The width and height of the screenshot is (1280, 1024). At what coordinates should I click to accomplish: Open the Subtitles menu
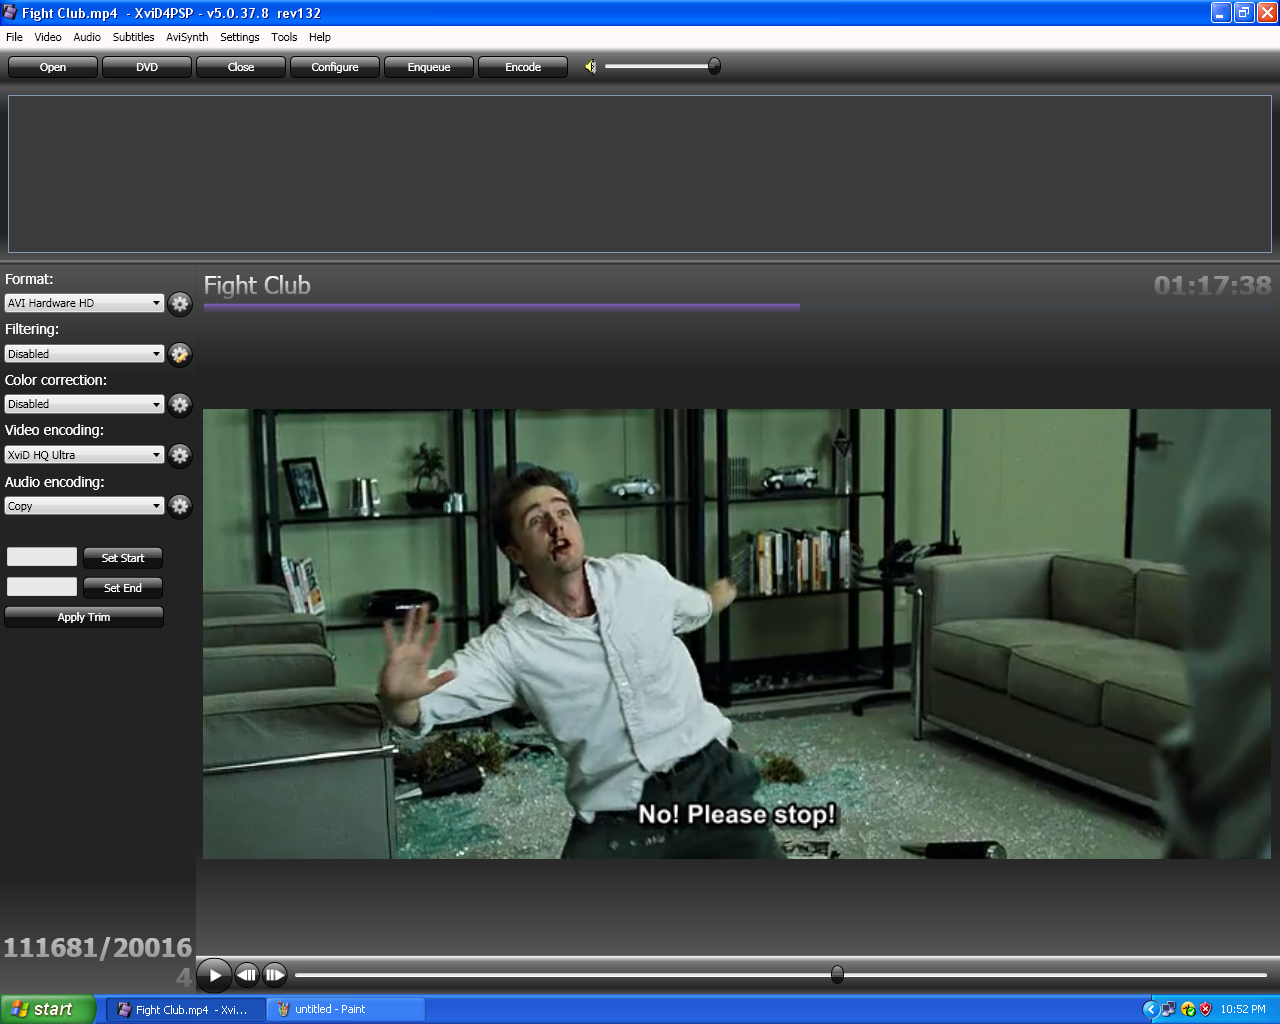[133, 37]
